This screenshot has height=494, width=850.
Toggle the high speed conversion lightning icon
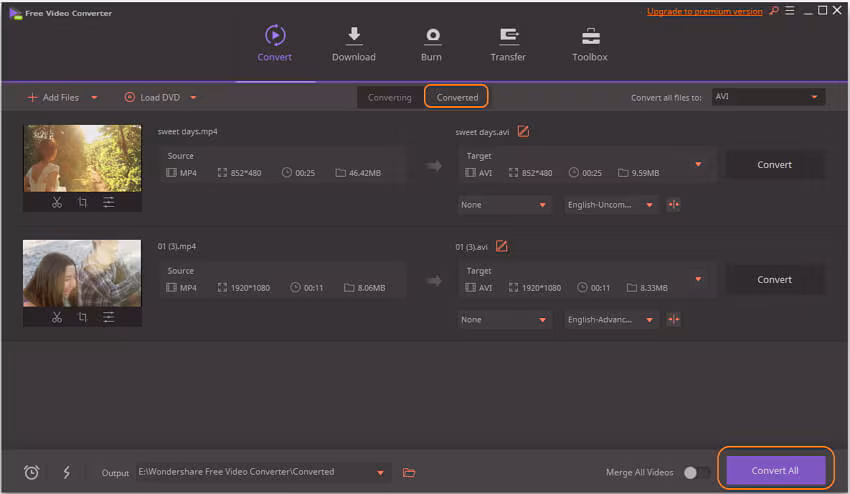coord(67,472)
